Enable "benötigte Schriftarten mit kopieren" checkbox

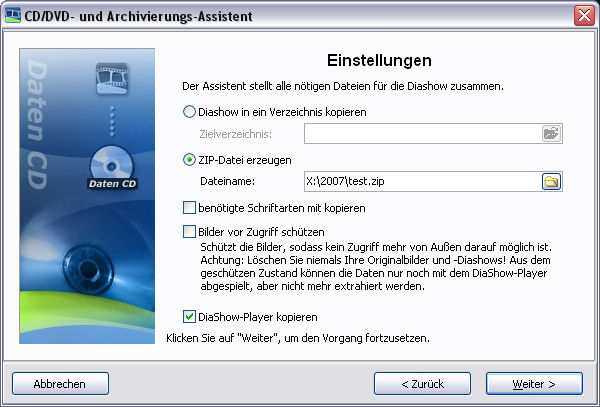[x=190, y=208]
